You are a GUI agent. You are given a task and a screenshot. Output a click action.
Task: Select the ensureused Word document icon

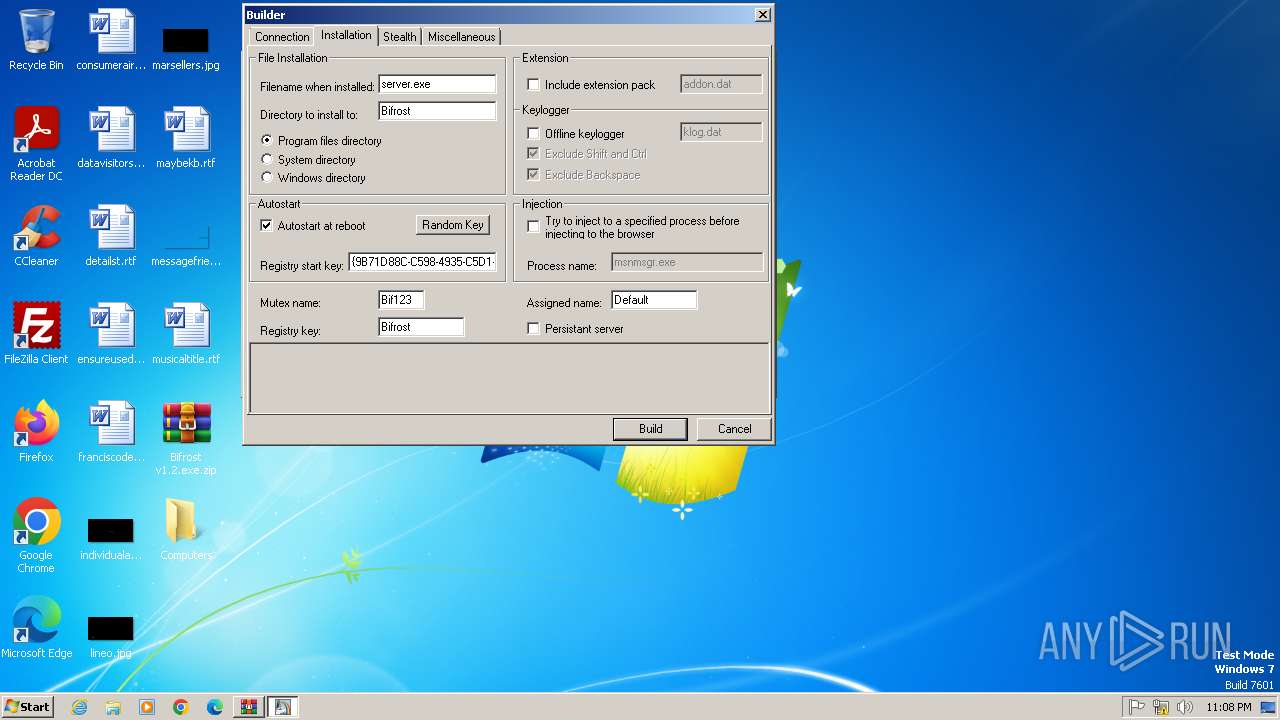tap(111, 334)
